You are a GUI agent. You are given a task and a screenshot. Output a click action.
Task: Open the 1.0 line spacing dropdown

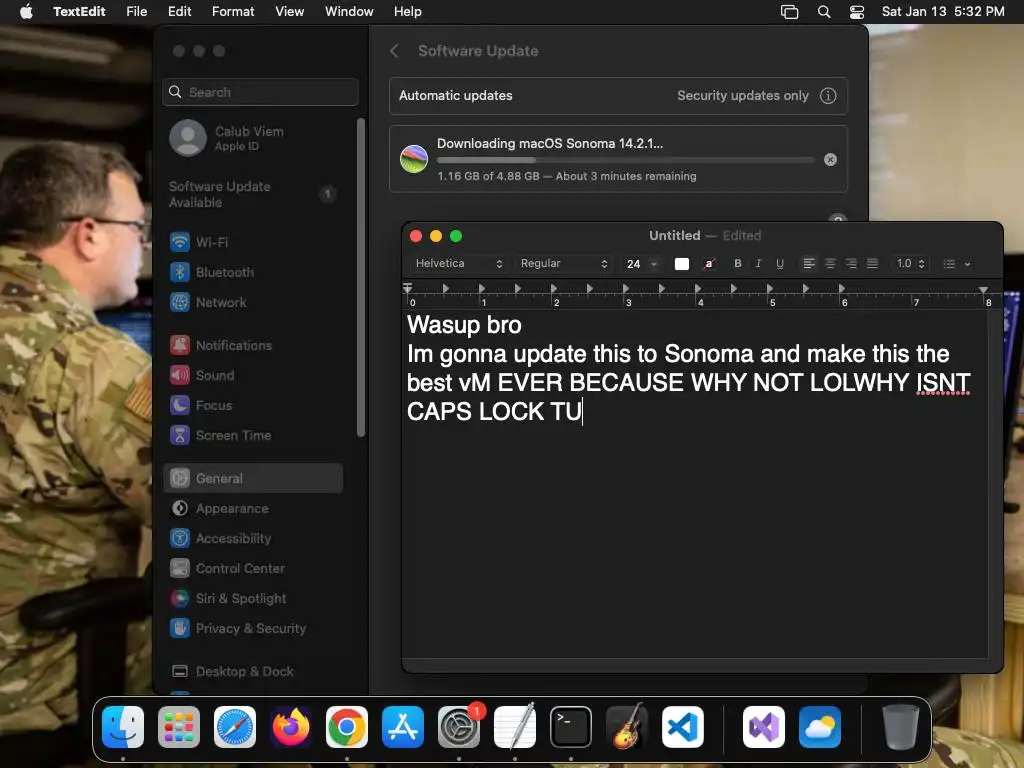pyautogui.click(x=910, y=263)
